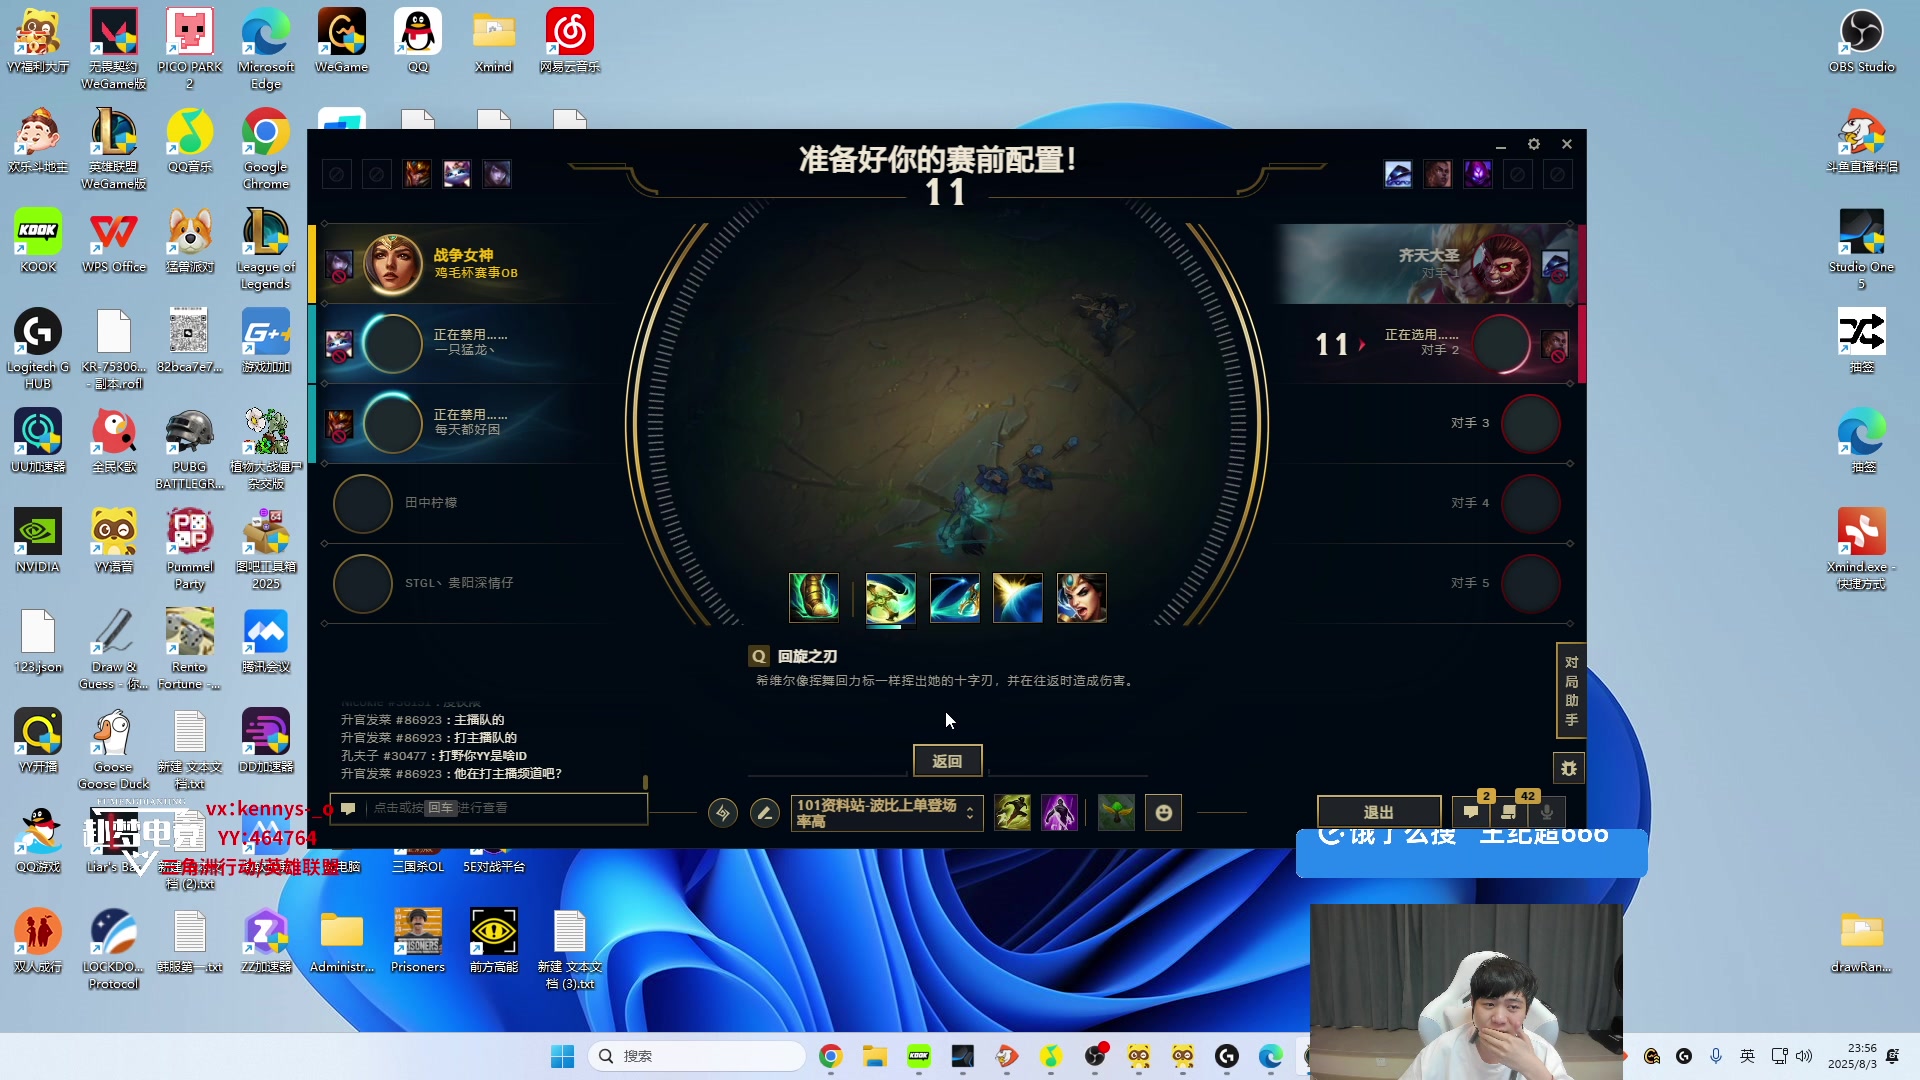Viewport: 1920px width, 1080px height.
Task: Open QQ desktop shortcut
Action: tap(418, 41)
